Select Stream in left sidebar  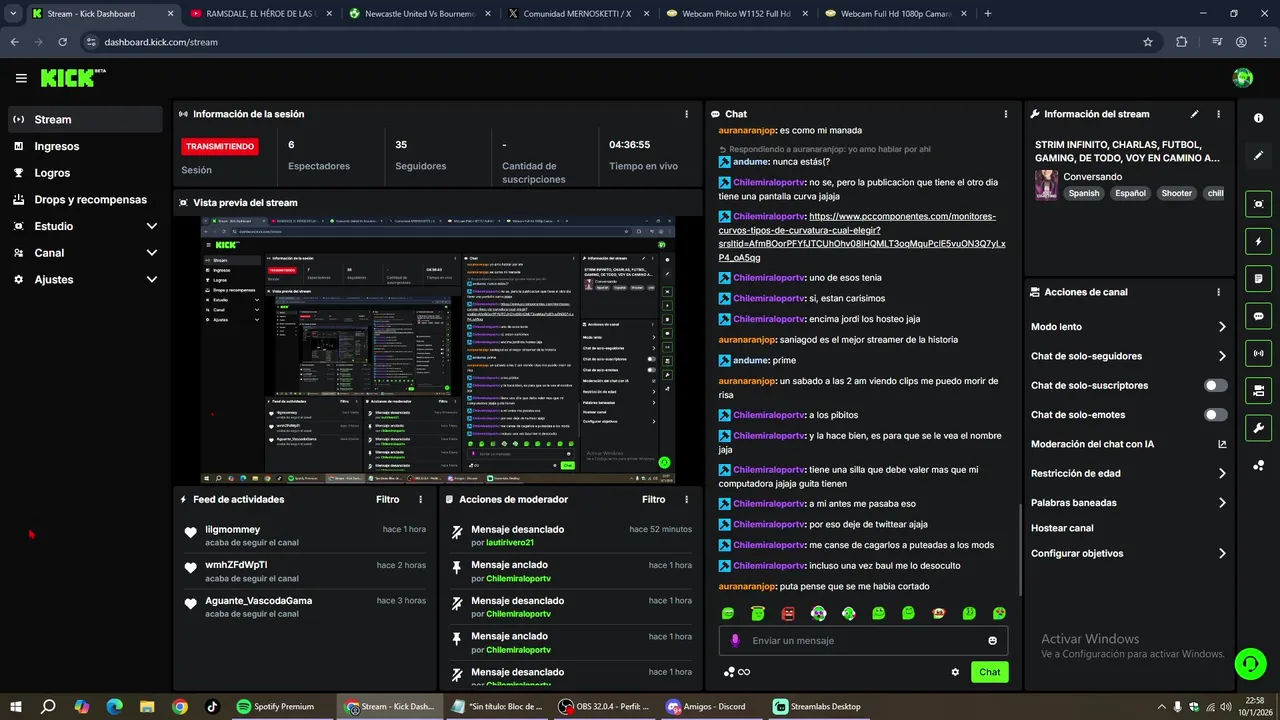(85, 119)
